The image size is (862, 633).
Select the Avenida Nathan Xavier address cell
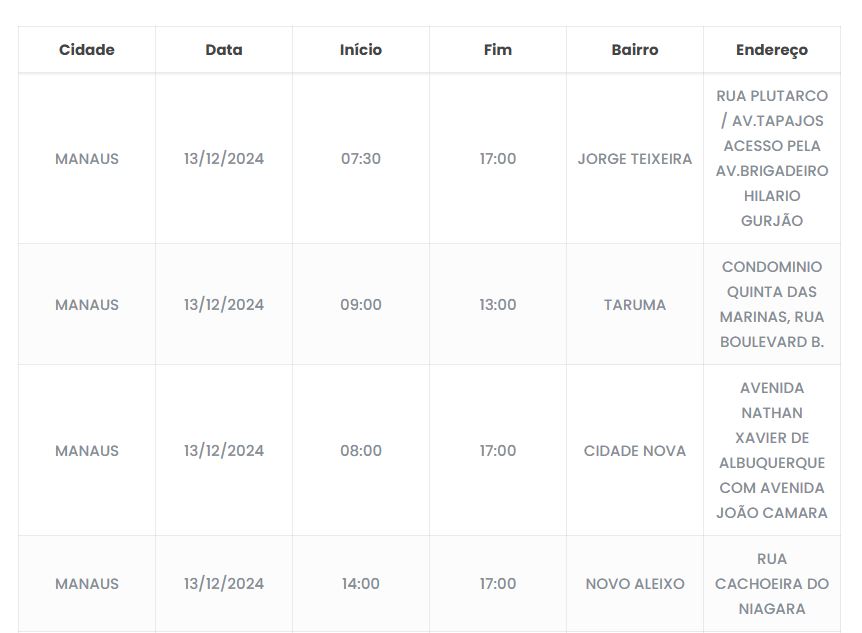point(772,451)
